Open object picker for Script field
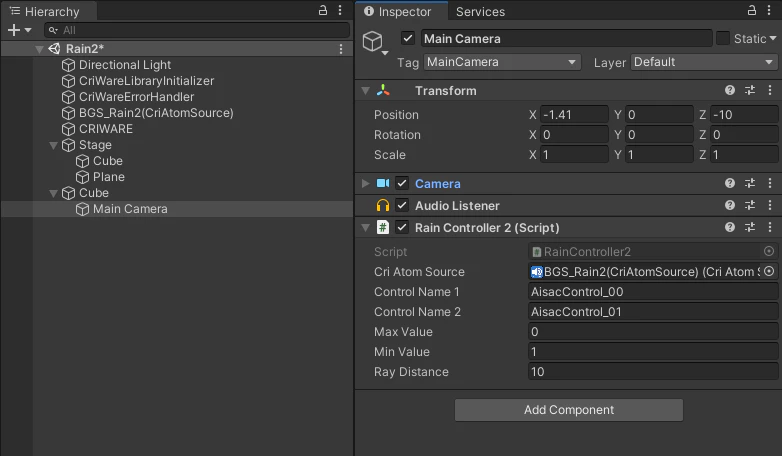 pyautogui.click(x=769, y=251)
